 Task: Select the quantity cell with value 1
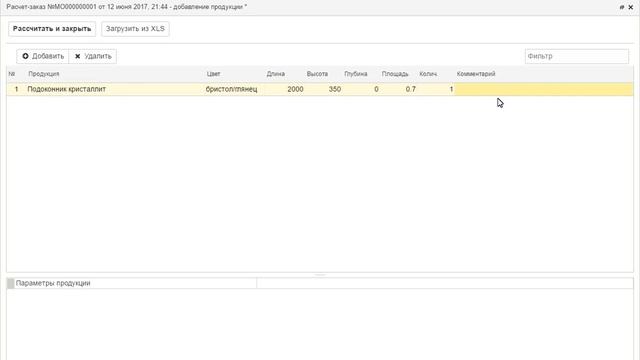tap(436, 89)
